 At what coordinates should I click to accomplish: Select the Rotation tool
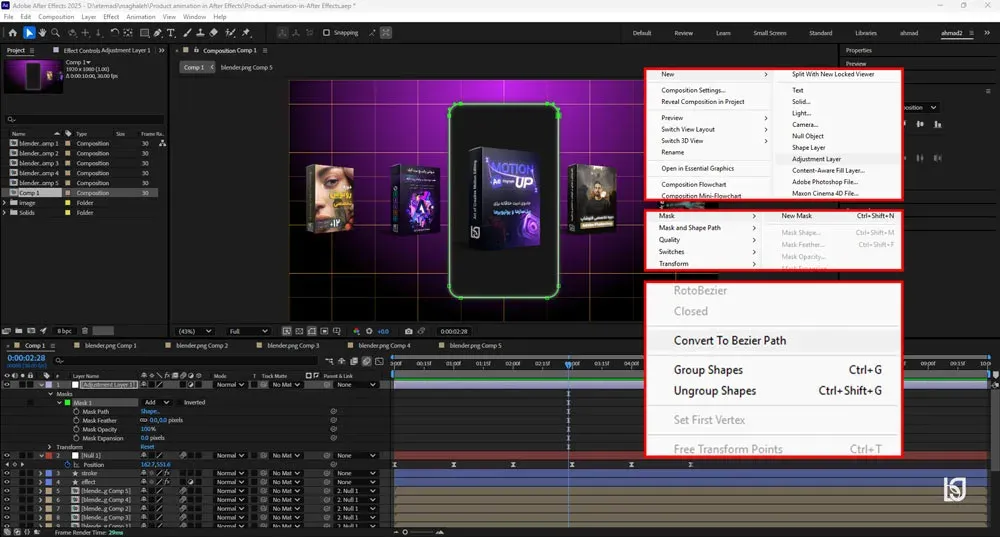(114, 33)
